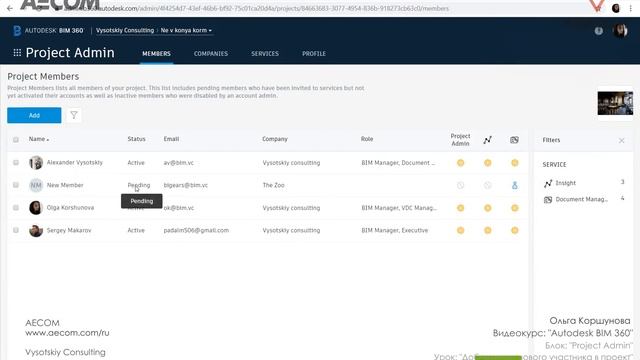
Task: Click The Zoo company cell
Action: tap(273, 185)
